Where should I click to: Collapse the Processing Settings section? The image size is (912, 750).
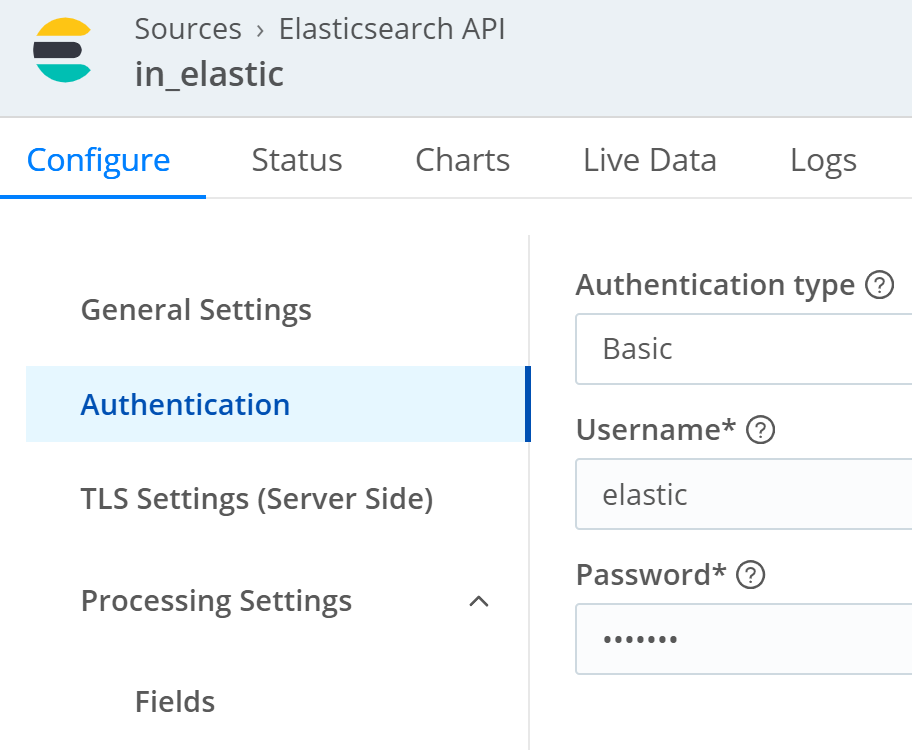[x=479, y=601]
